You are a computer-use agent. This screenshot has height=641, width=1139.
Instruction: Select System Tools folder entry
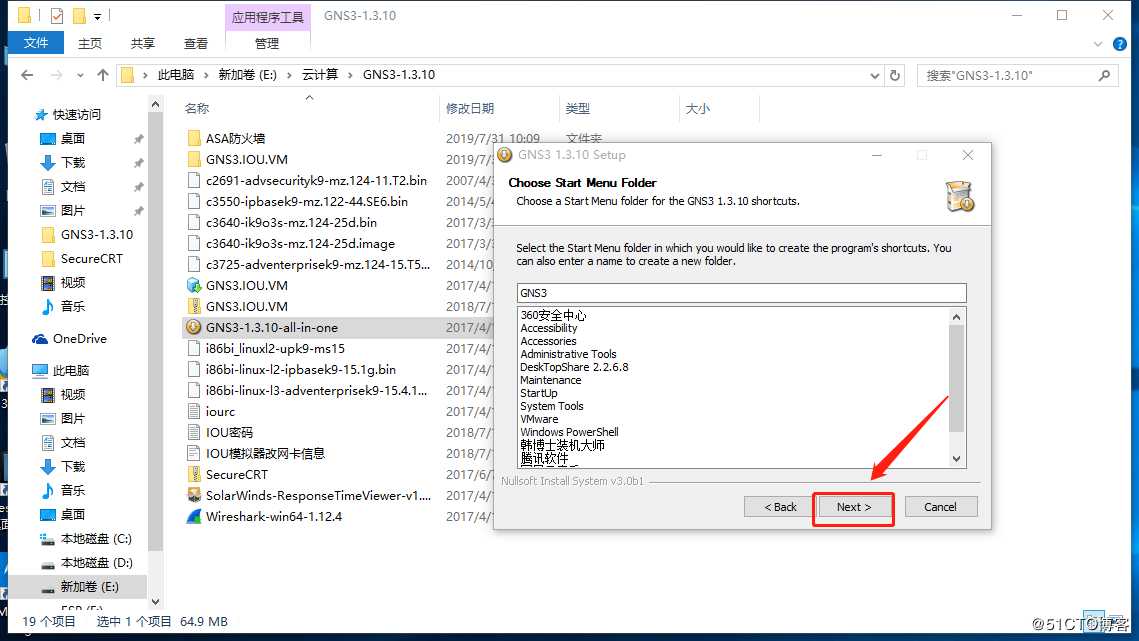(551, 406)
